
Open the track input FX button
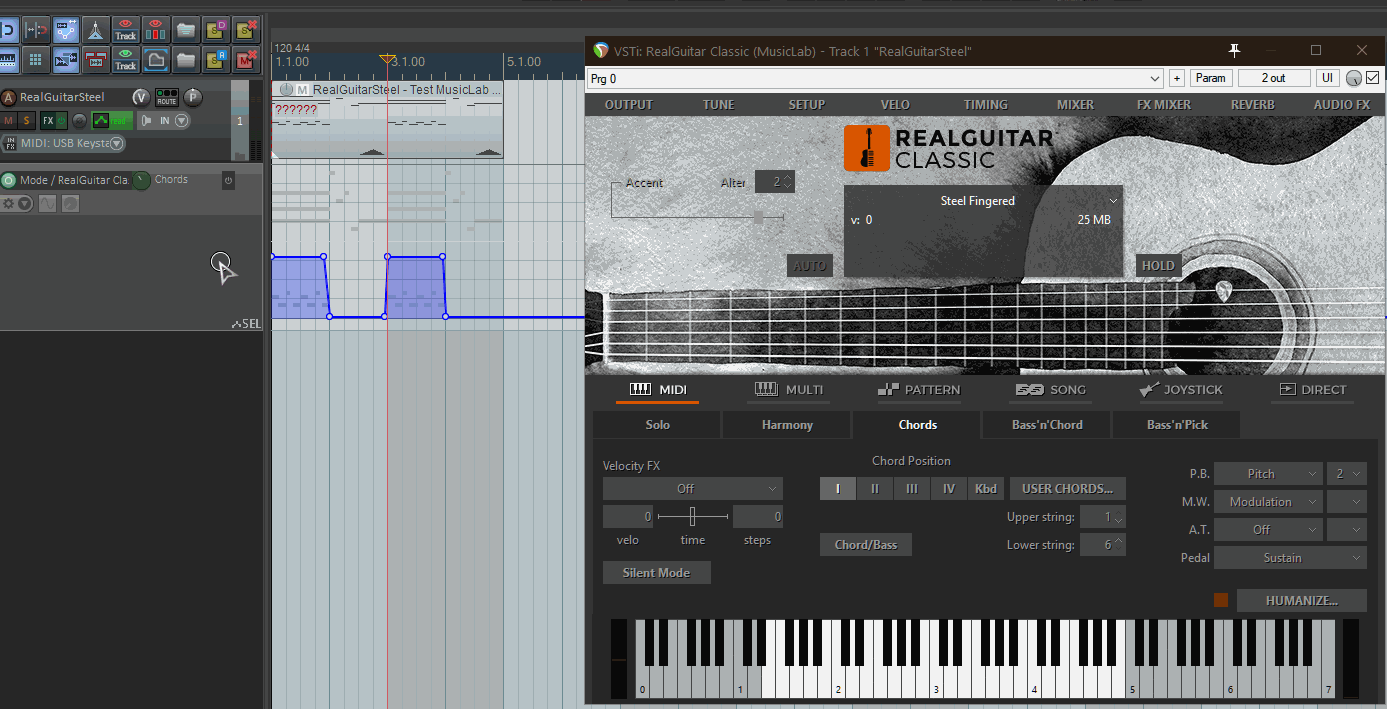pyautogui.click(x=10, y=143)
